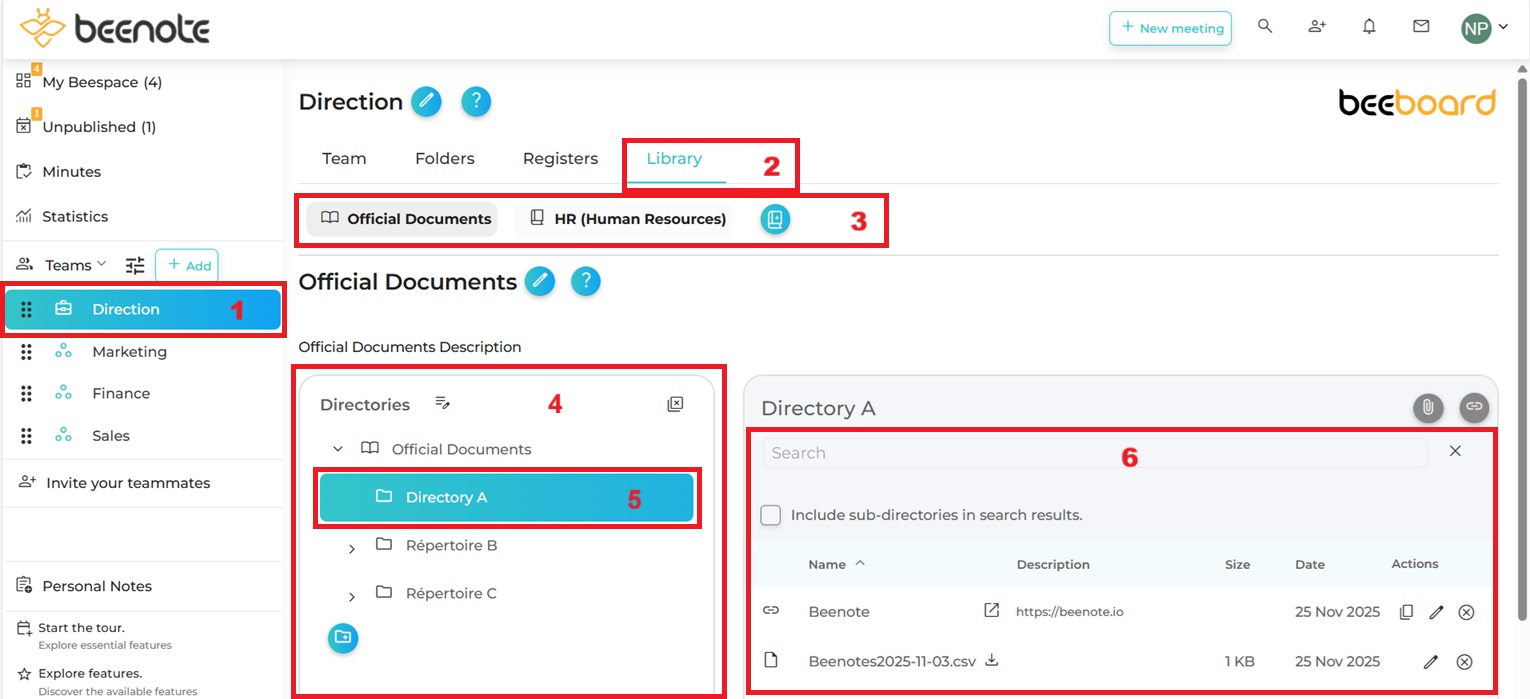Image resolution: width=1530 pixels, height=699 pixels.
Task: Open notifications bell icon
Action: point(1369,27)
